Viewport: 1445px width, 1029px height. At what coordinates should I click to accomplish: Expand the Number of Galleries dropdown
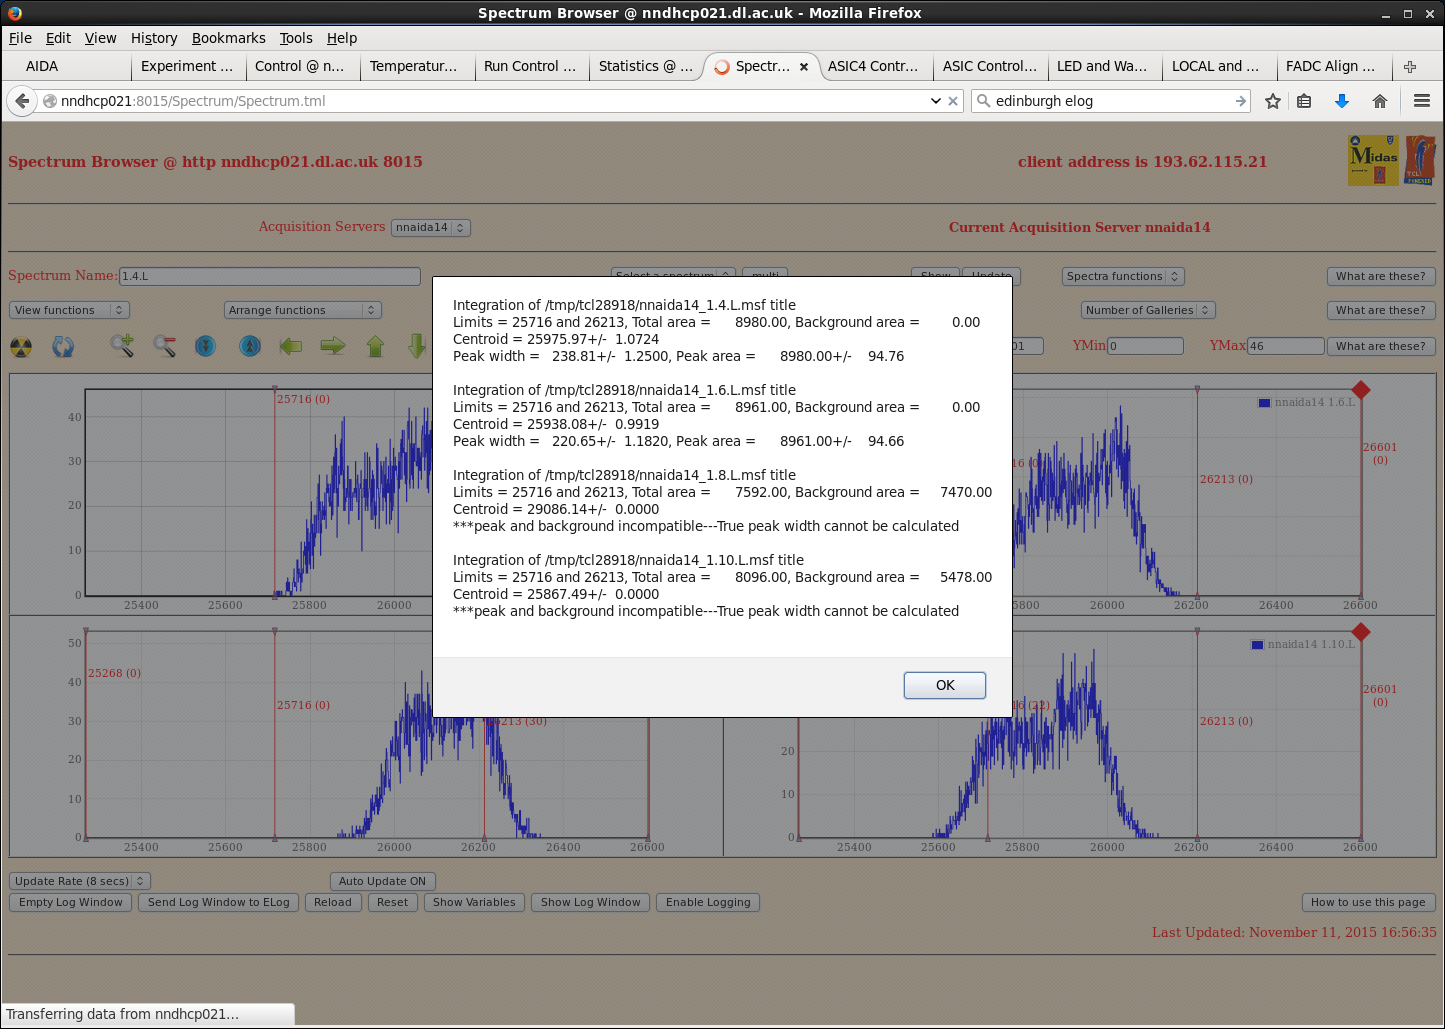point(1148,310)
